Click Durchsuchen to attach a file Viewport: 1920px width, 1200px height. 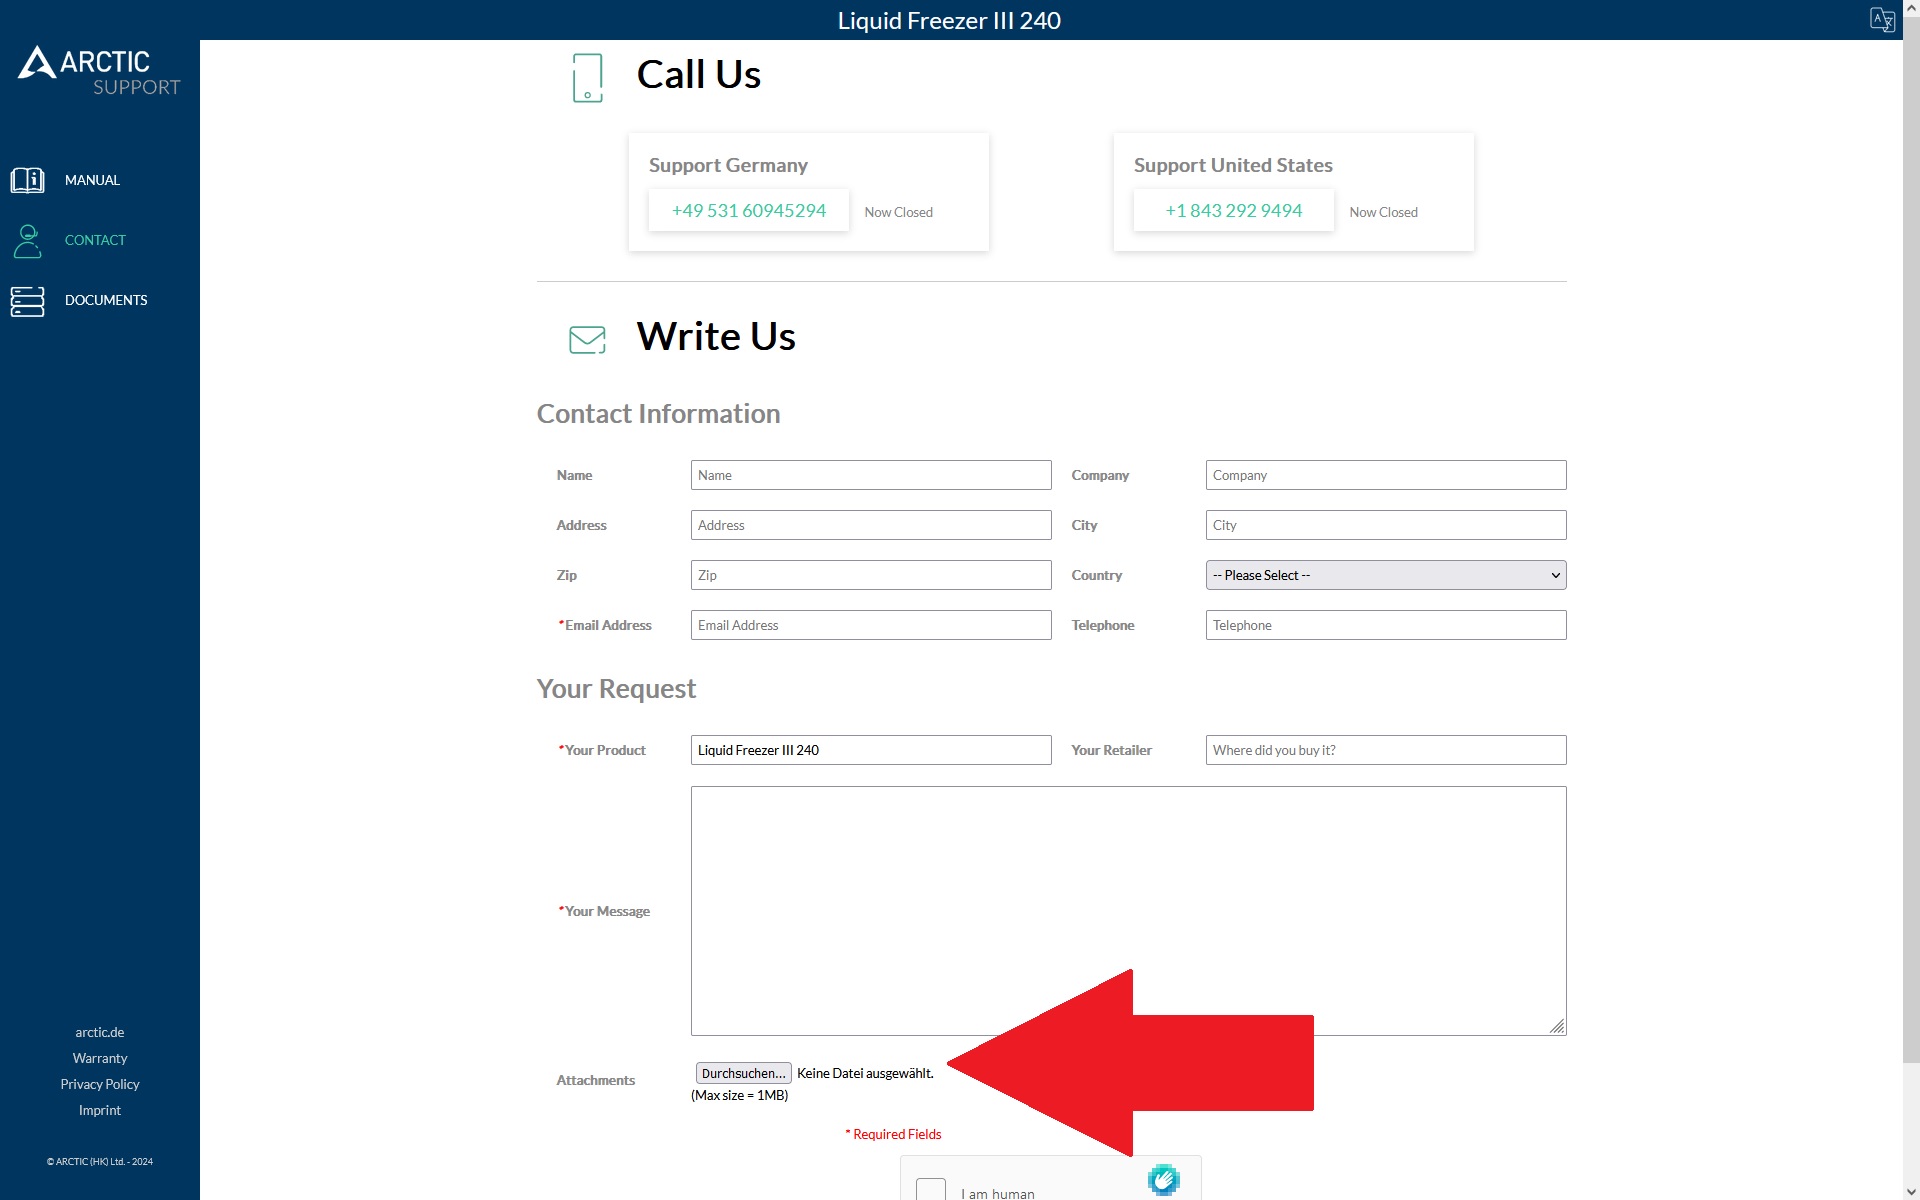[x=743, y=1073]
